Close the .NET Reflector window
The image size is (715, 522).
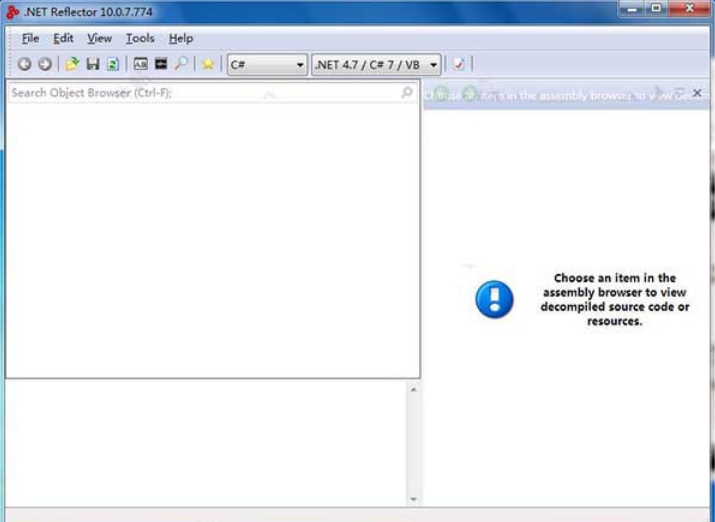tap(689, 8)
